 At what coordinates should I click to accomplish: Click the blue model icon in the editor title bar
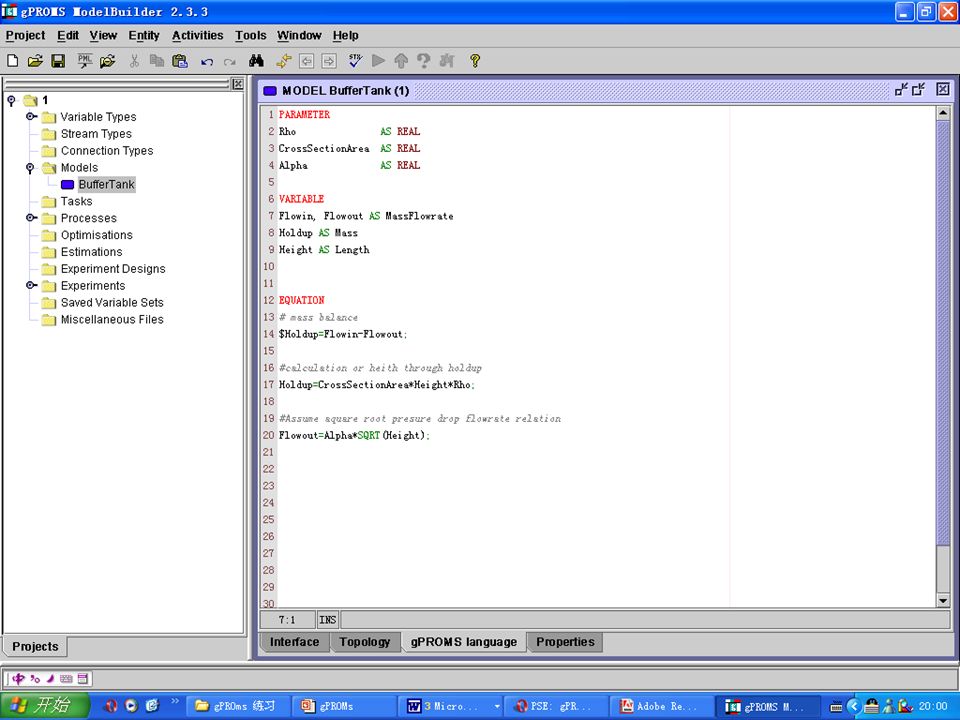tap(269, 91)
